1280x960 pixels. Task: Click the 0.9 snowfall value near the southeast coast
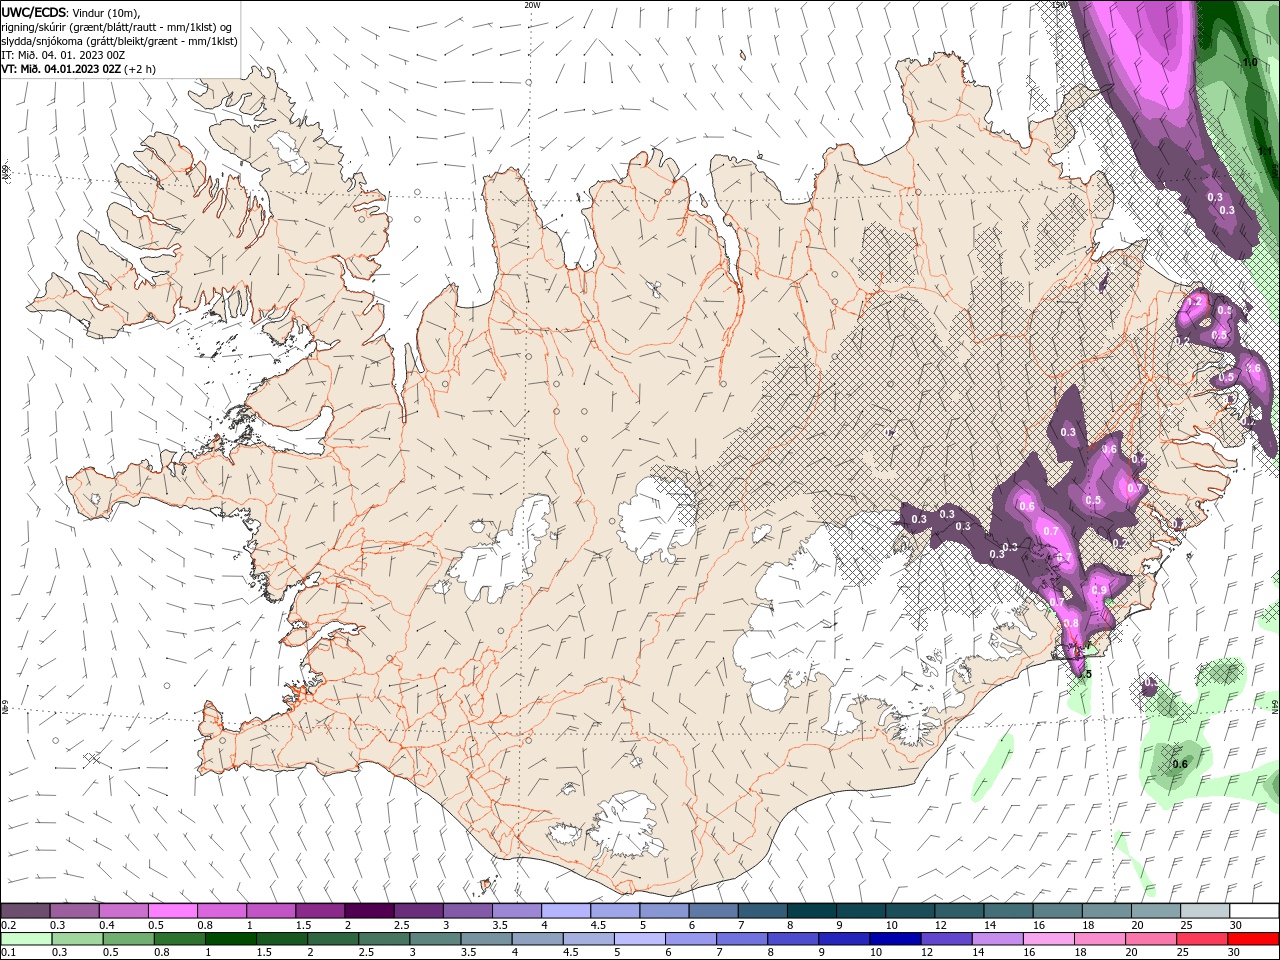(x=1099, y=591)
